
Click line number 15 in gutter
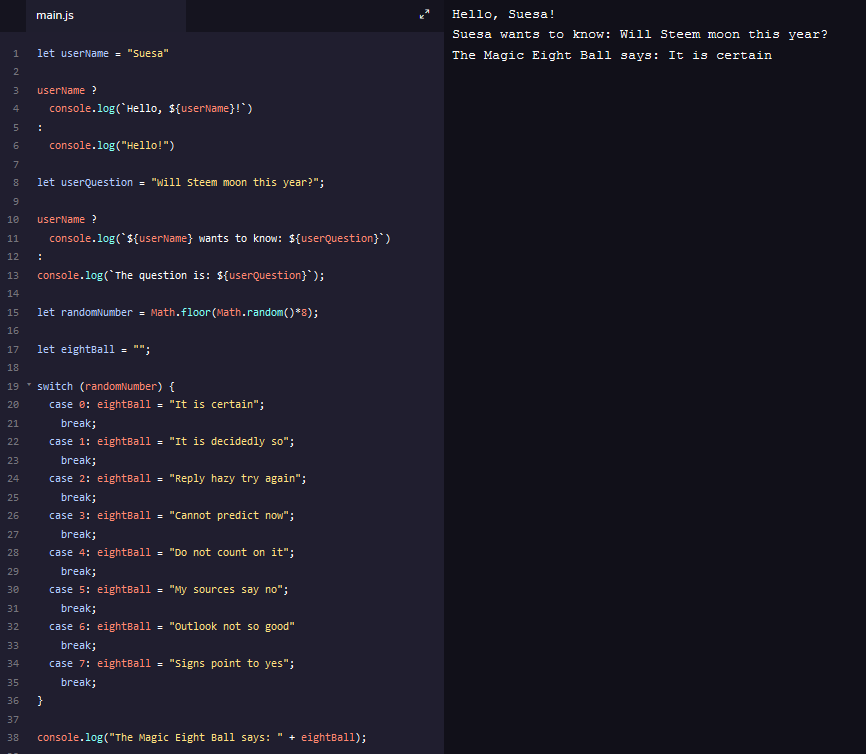(13, 313)
